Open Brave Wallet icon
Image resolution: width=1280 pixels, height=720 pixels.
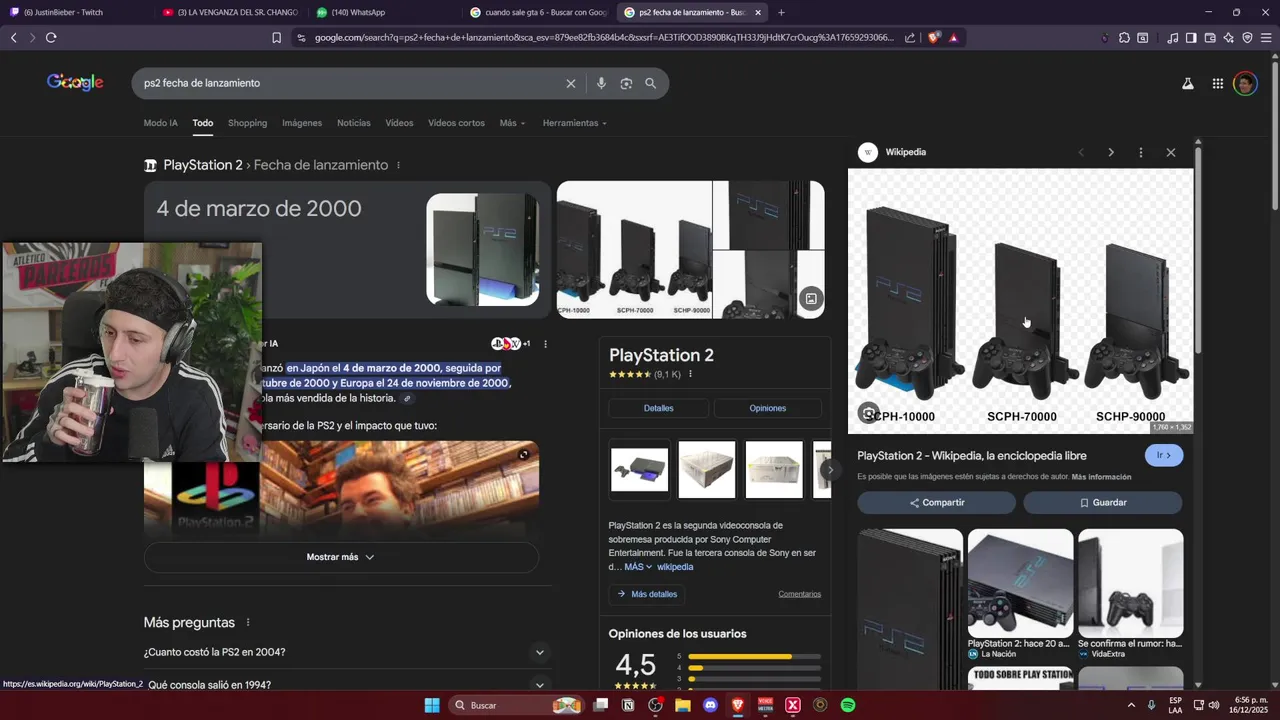click(x=1210, y=38)
